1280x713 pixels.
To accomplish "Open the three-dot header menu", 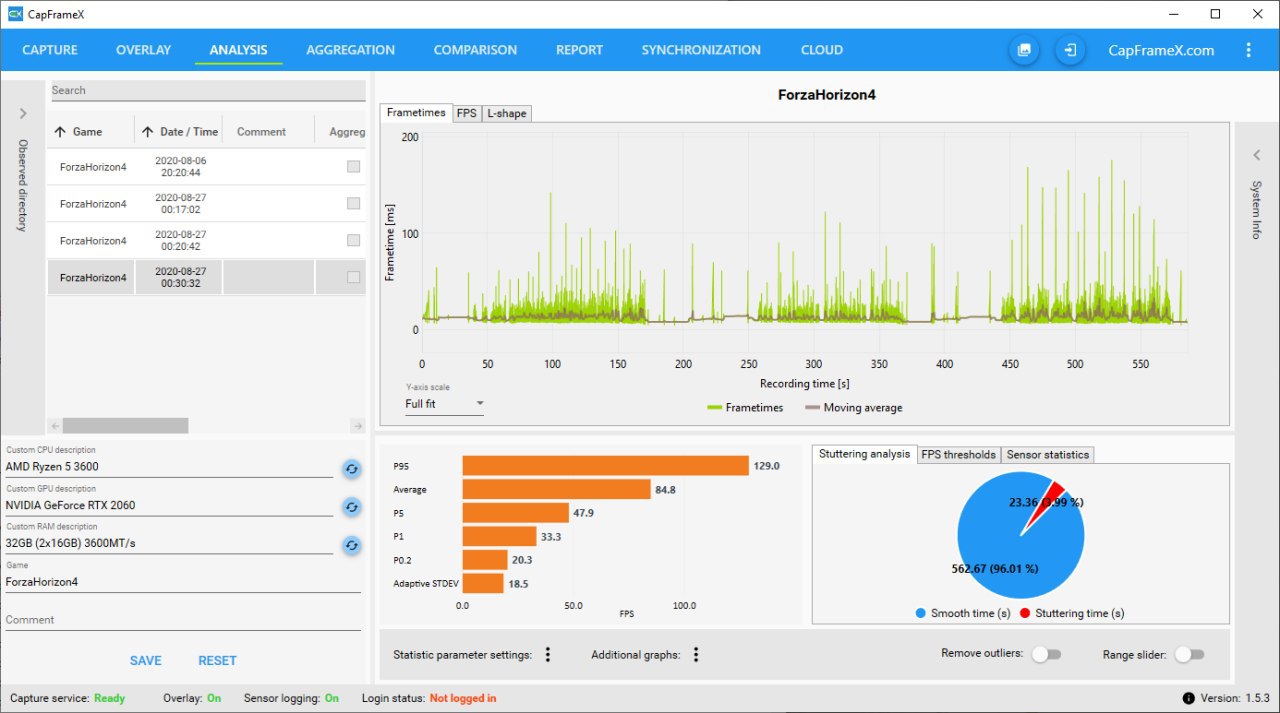I will [1248, 50].
